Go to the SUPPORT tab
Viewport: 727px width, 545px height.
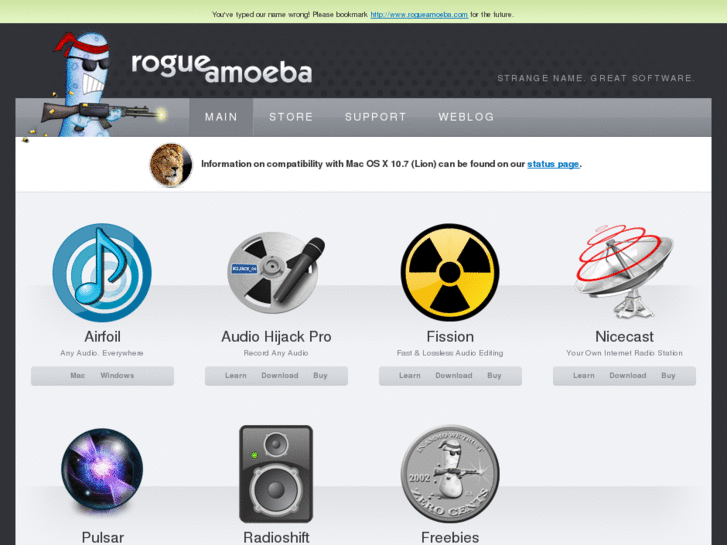[376, 117]
